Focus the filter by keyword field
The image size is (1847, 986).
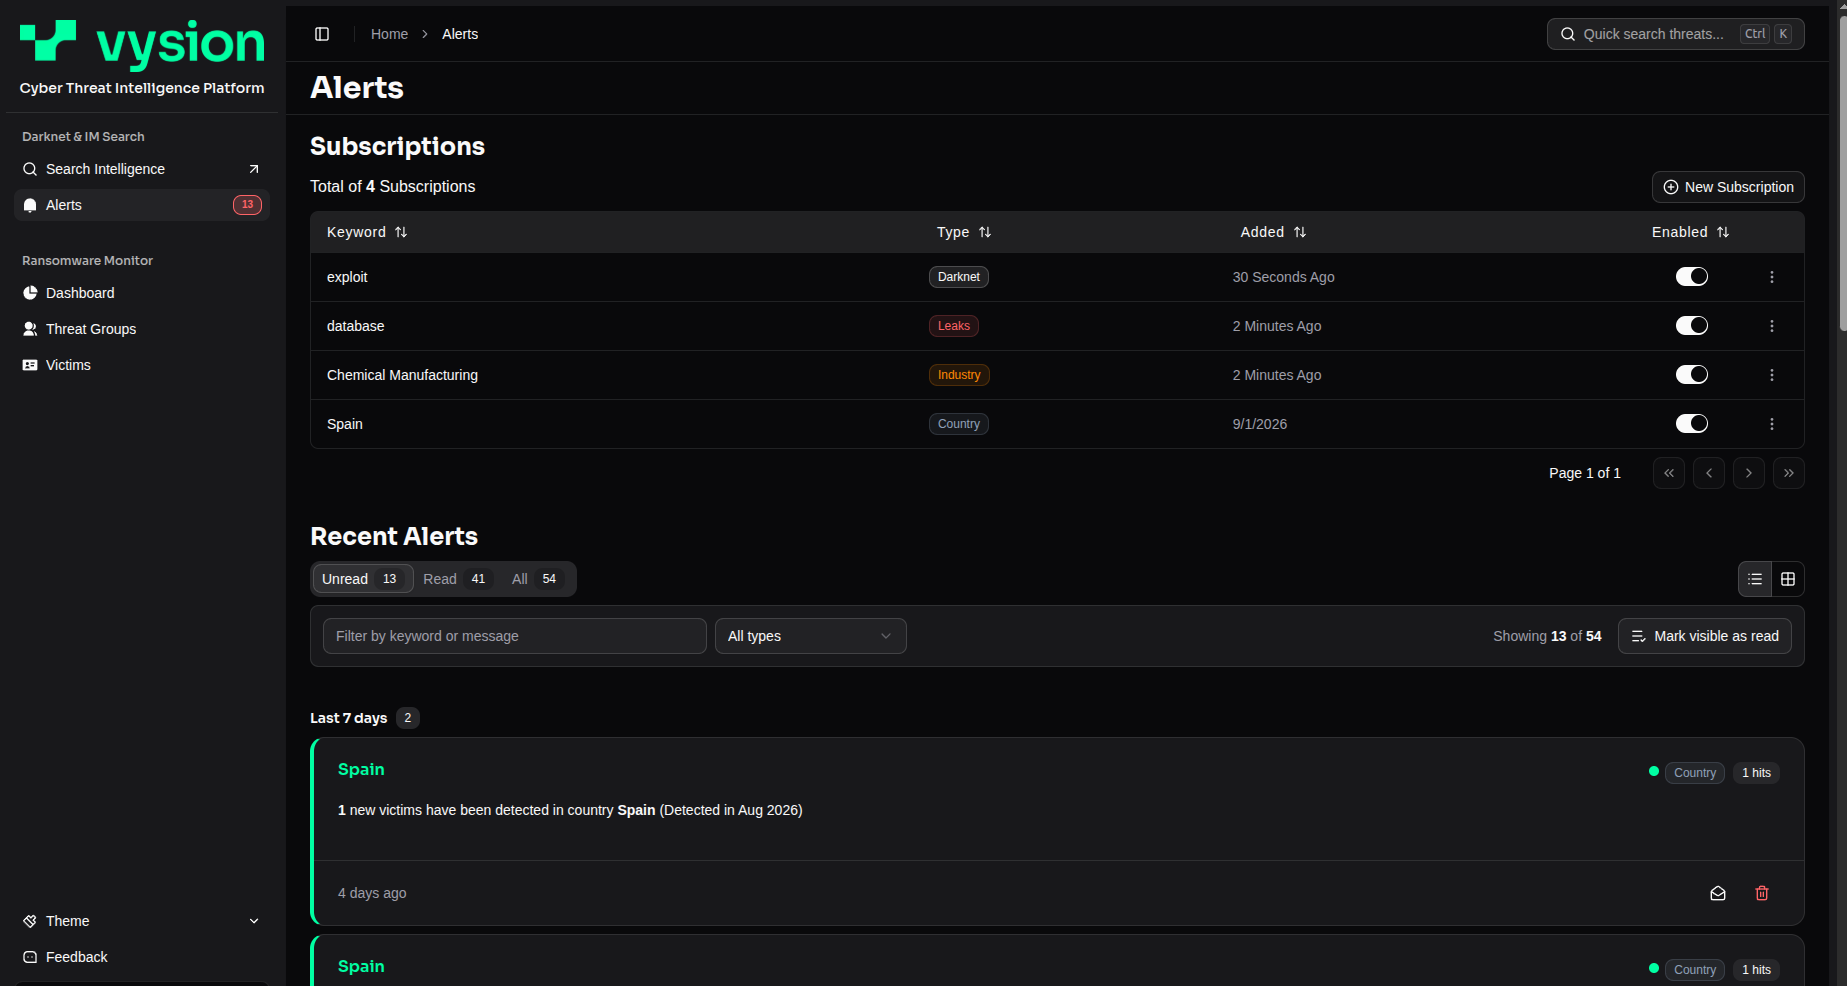(x=515, y=636)
